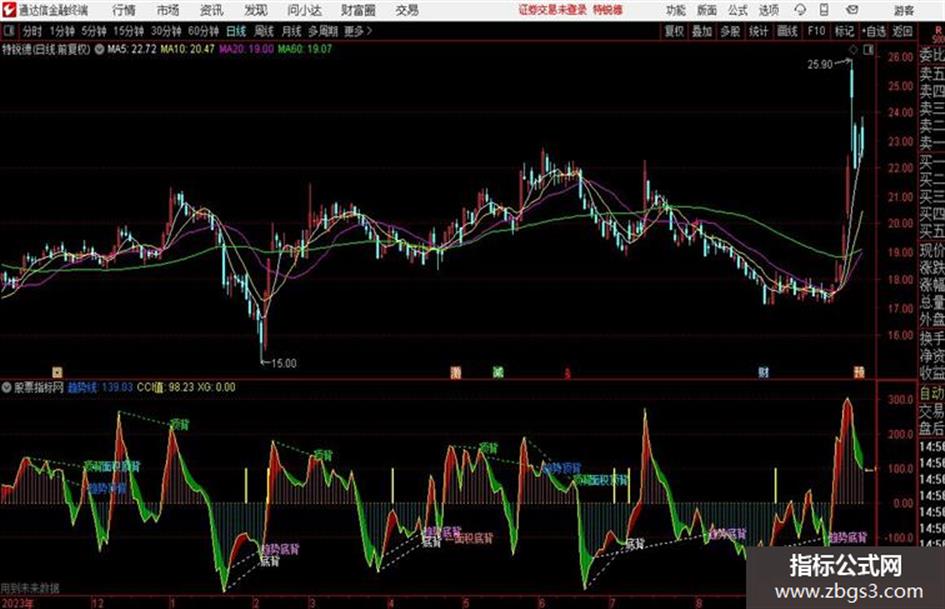Open the 问小达 menu

coord(304,10)
